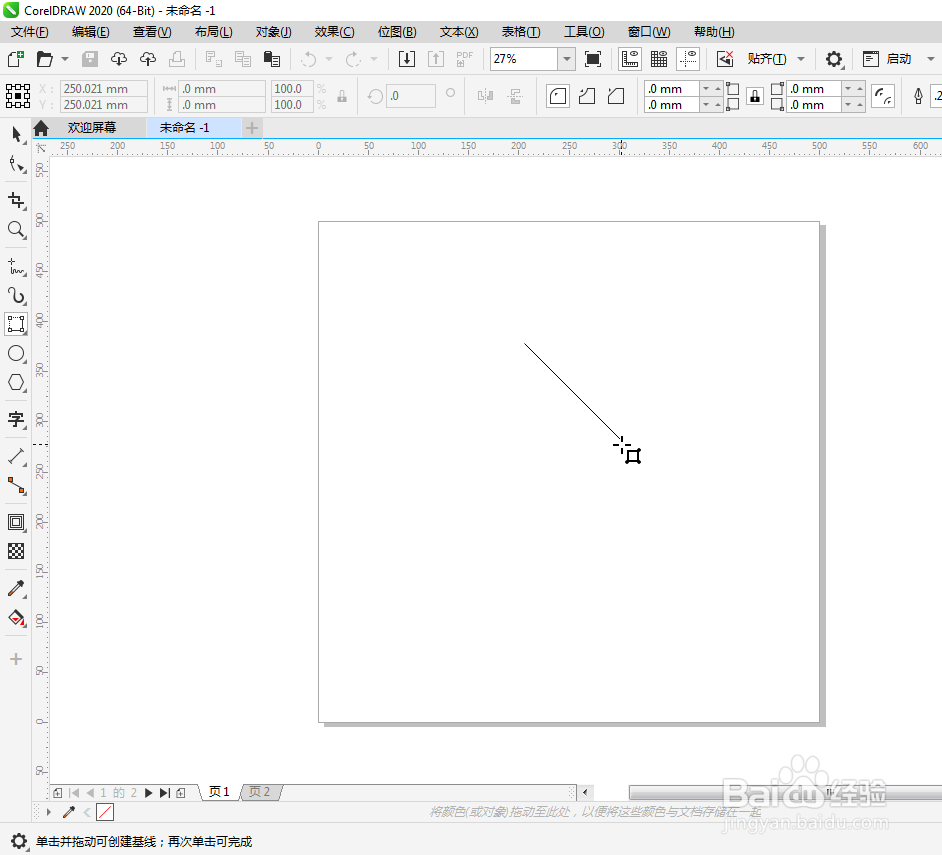Open the 帮助(H) menu
The height and width of the screenshot is (855, 942).
[714, 32]
